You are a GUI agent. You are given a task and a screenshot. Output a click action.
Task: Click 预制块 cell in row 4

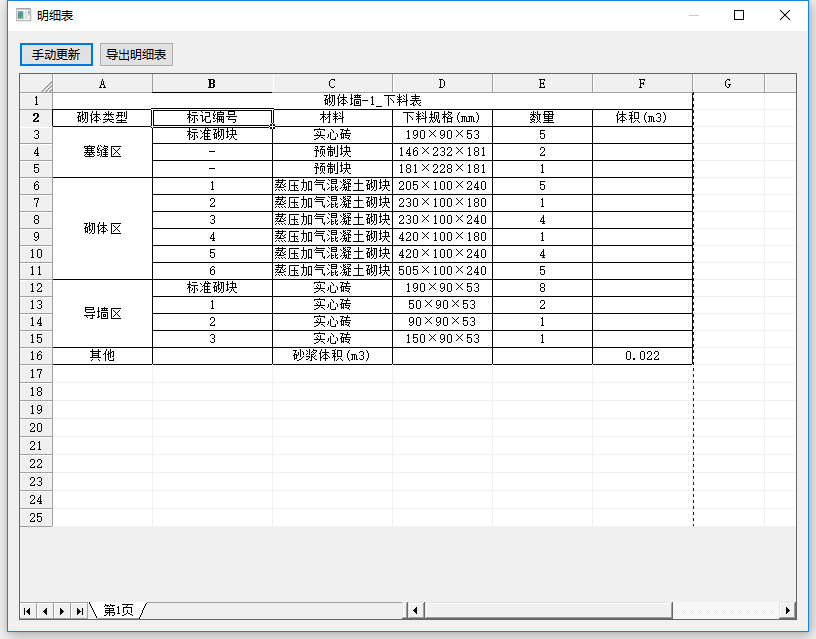332,152
